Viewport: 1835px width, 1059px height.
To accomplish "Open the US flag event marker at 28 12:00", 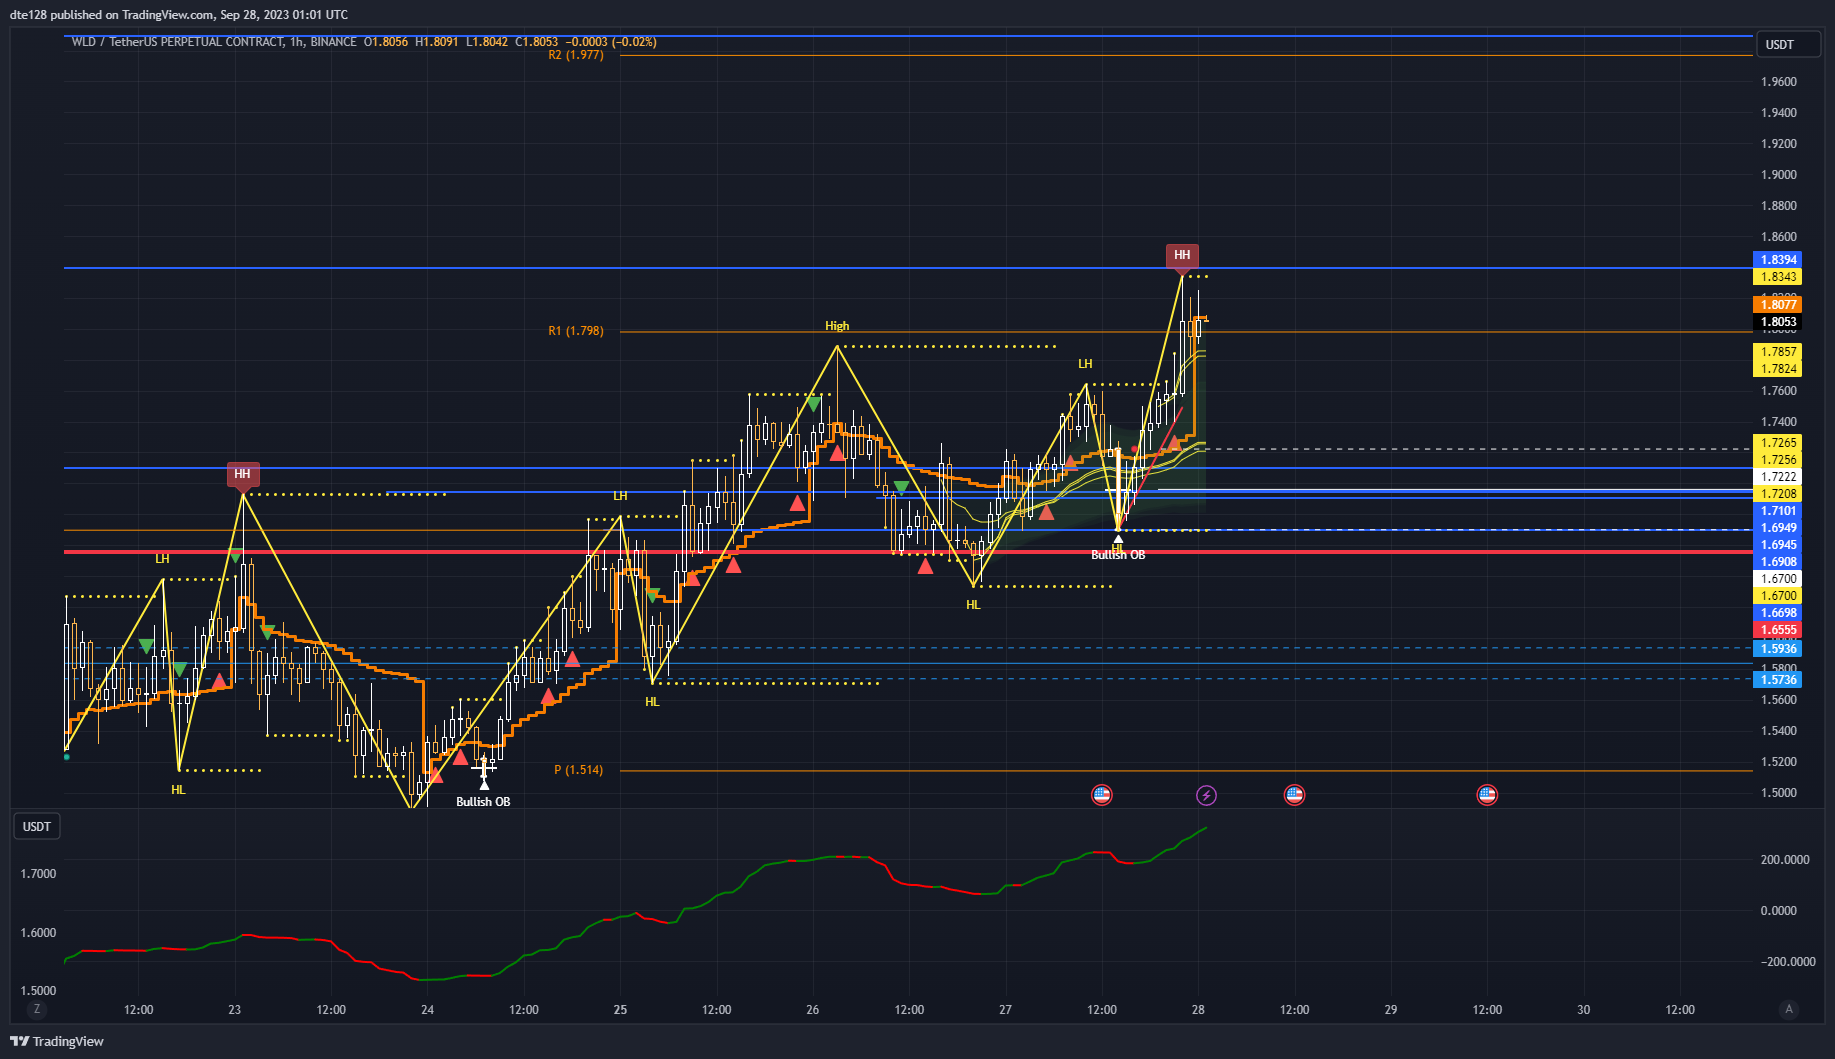I will (1294, 795).
